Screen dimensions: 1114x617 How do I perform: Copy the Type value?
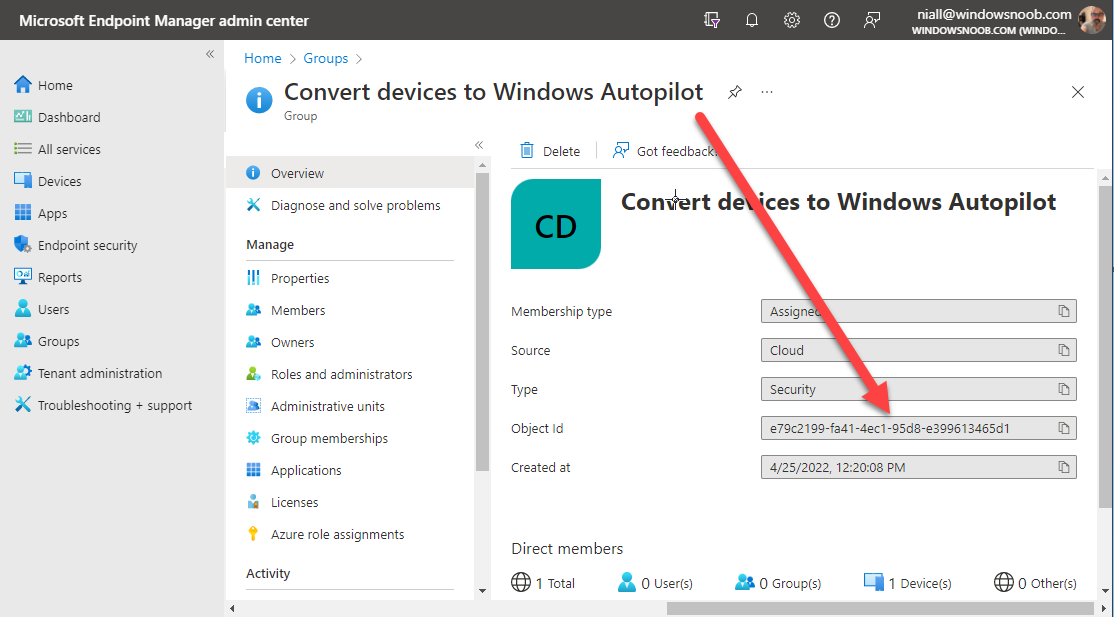(1064, 390)
